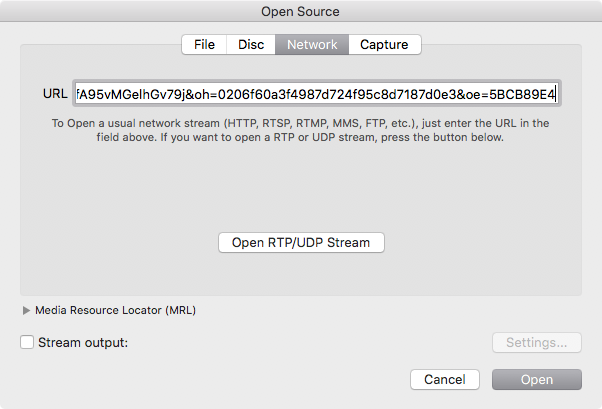Click the greyed-out Settings... button
Screen dimensions: 602x409
[x=537, y=343]
